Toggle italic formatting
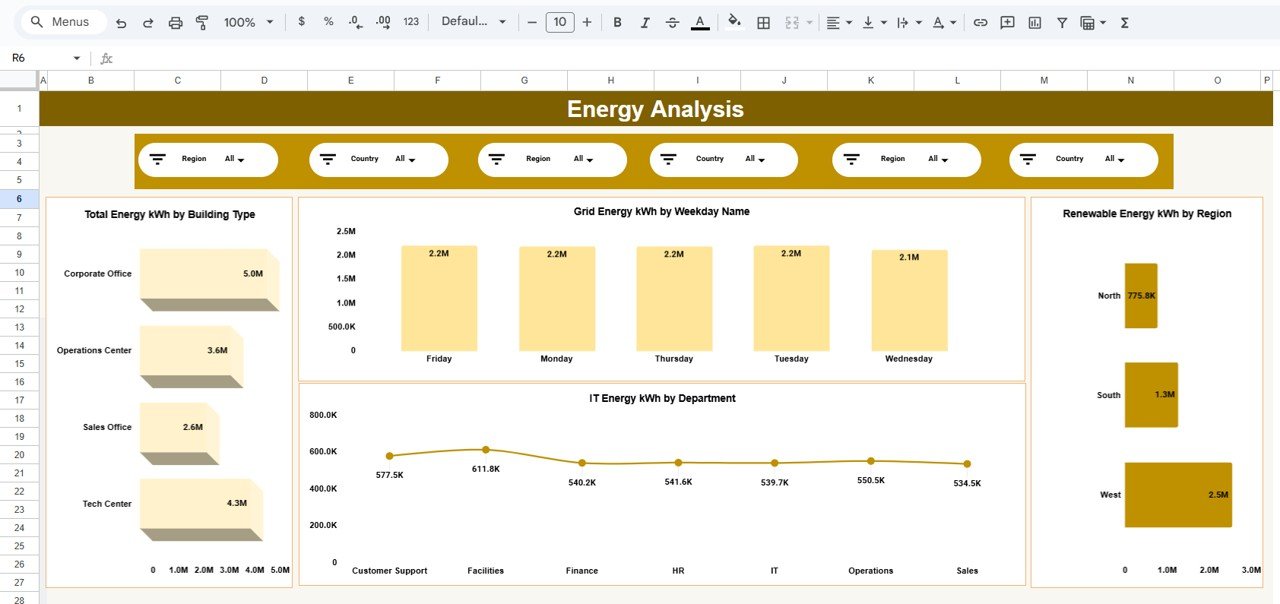Viewport: 1280px width, 604px height. click(645, 21)
